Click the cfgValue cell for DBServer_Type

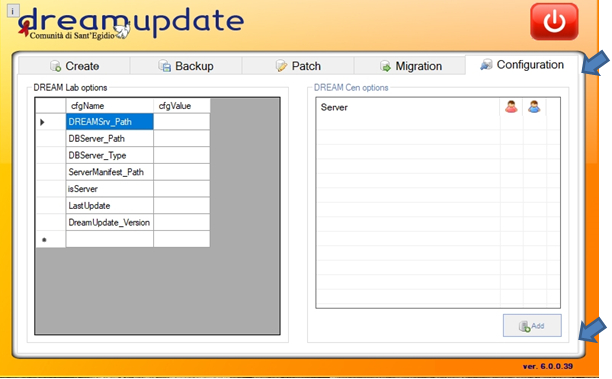[182, 155]
